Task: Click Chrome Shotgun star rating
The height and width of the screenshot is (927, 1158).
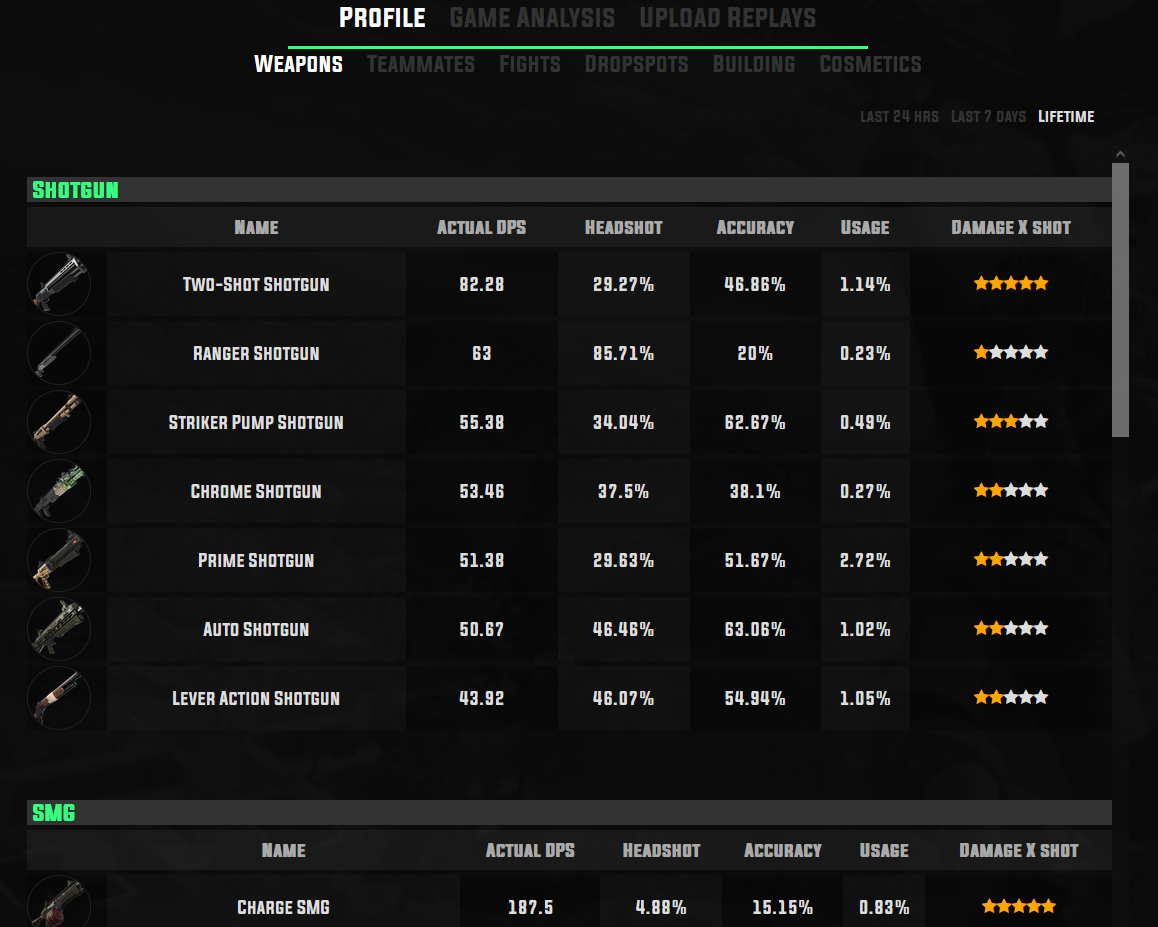Action: (x=1010, y=490)
